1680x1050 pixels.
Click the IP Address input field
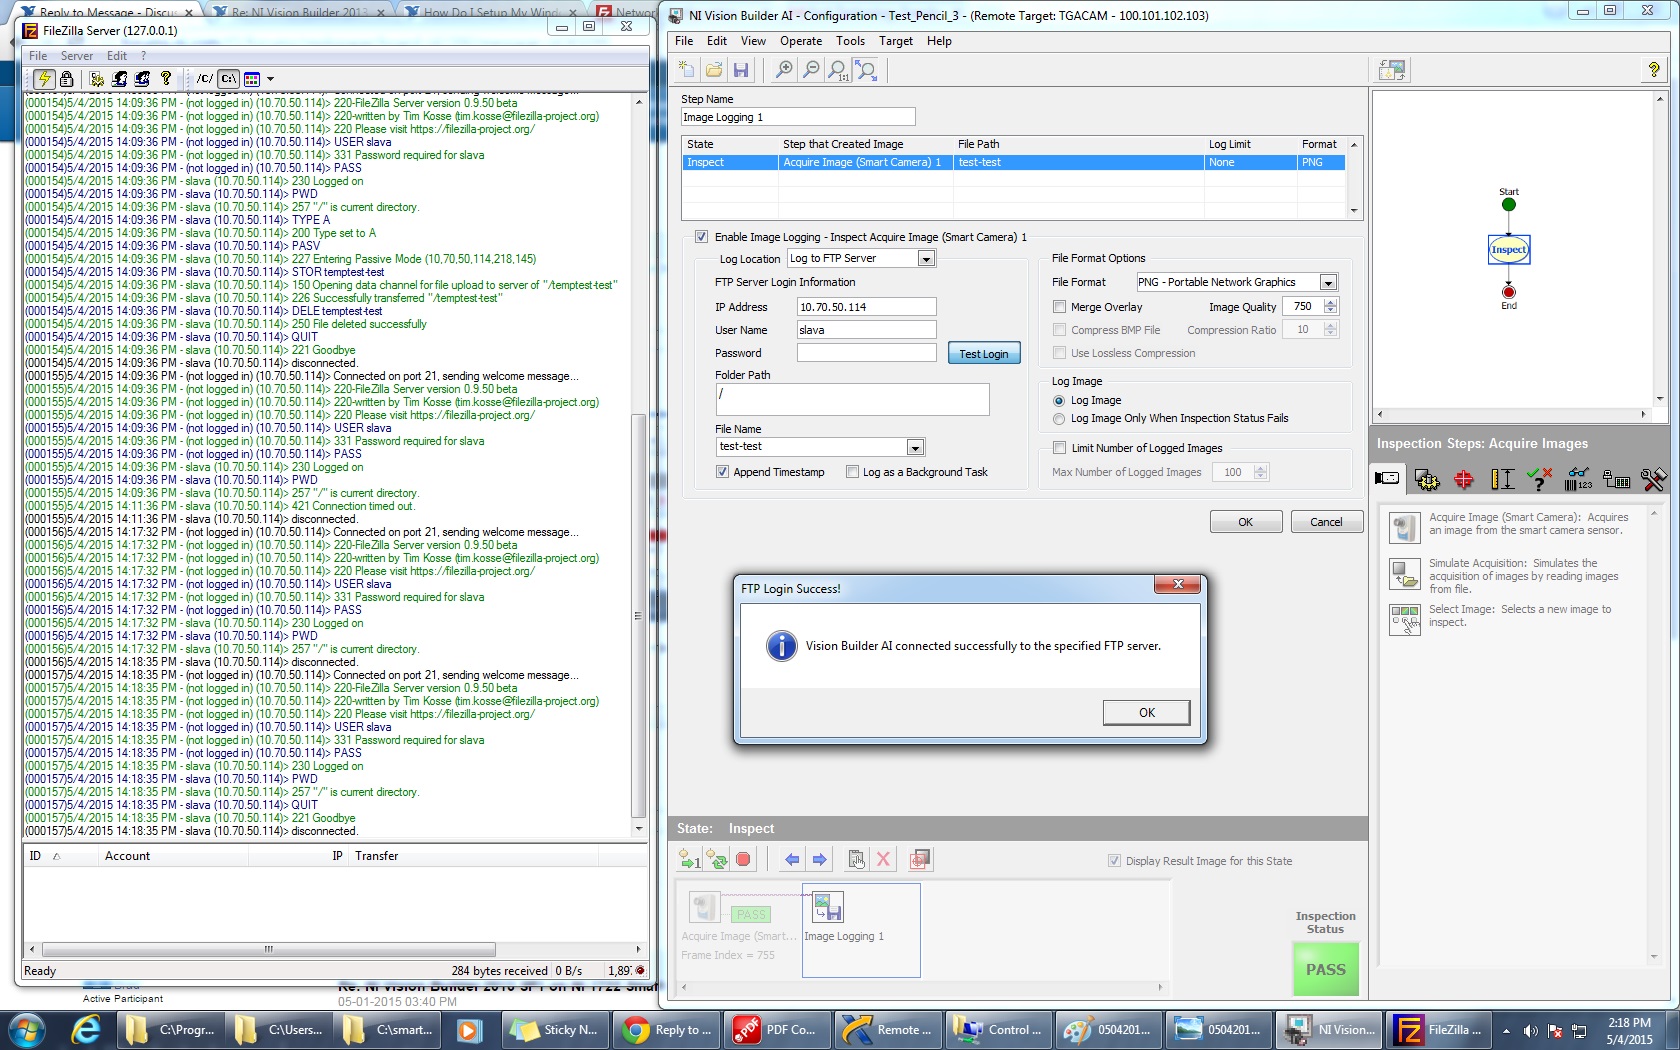coord(866,307)
